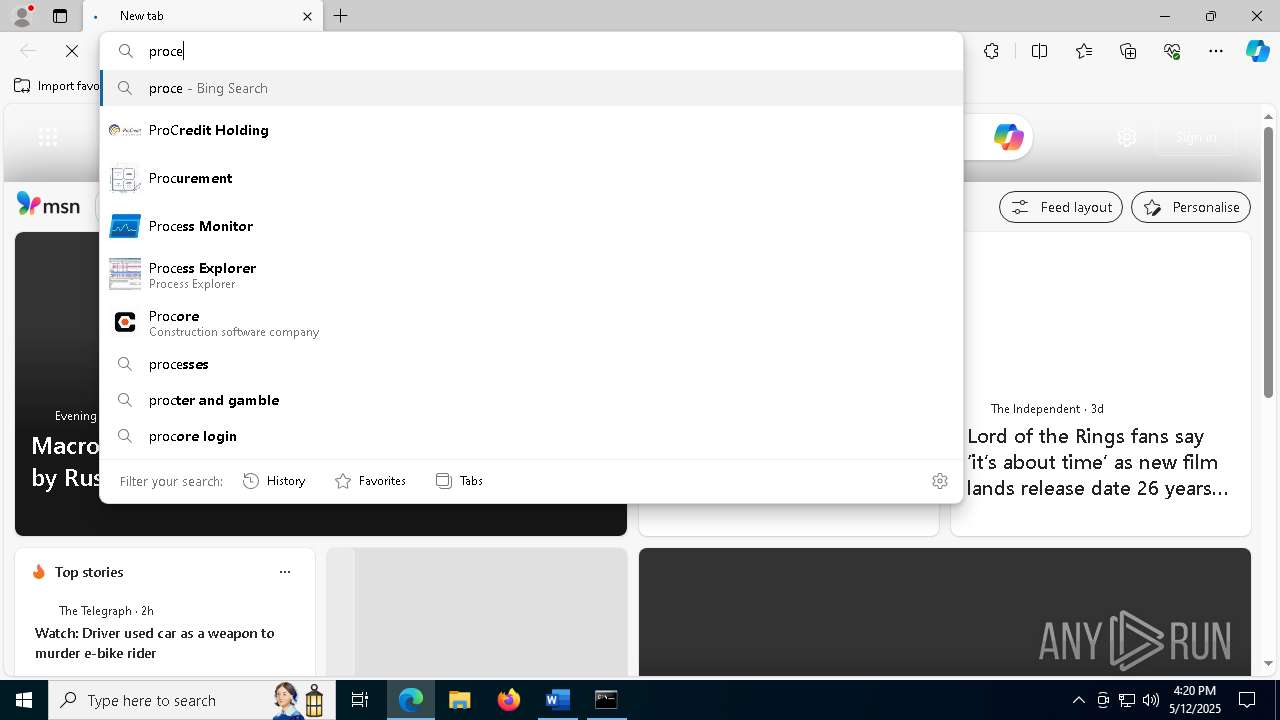Open Collections icon in toolbar
The width and height of the screenshot is (1280, 720).
point(1128,51)
